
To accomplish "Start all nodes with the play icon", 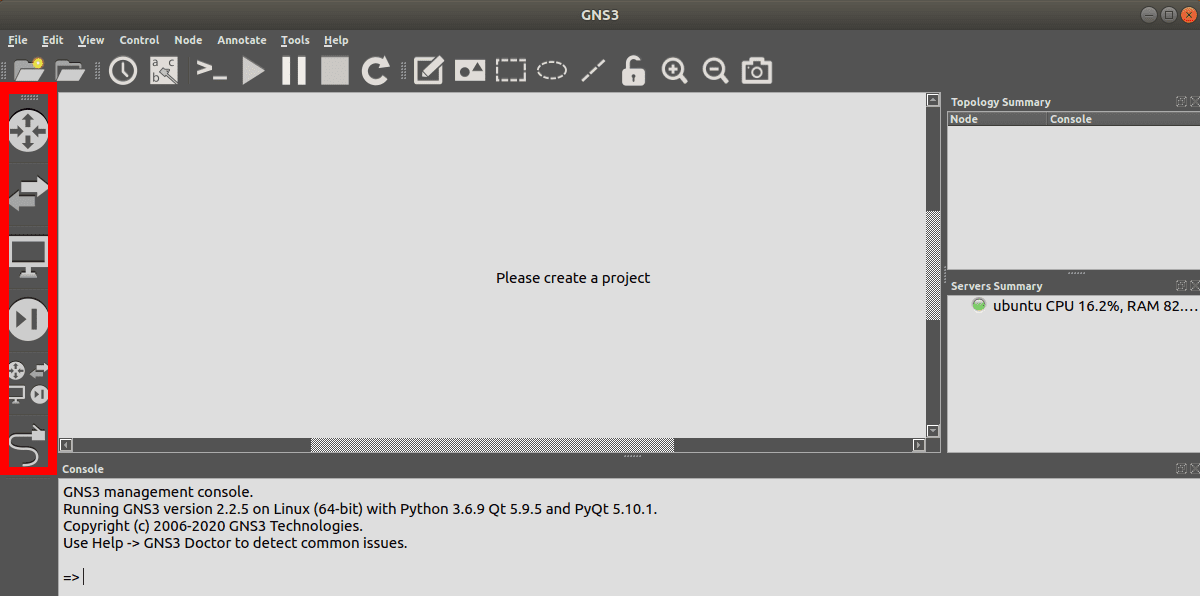I will point(253,70).
